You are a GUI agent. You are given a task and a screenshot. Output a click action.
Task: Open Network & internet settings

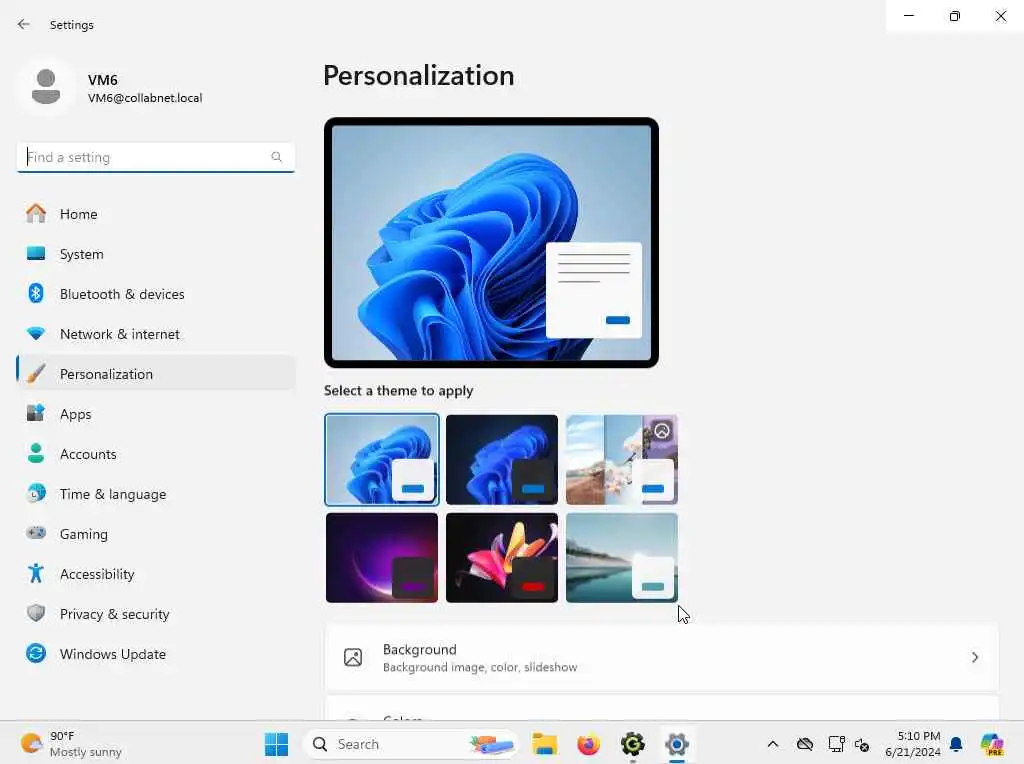(x=156, y=334)
